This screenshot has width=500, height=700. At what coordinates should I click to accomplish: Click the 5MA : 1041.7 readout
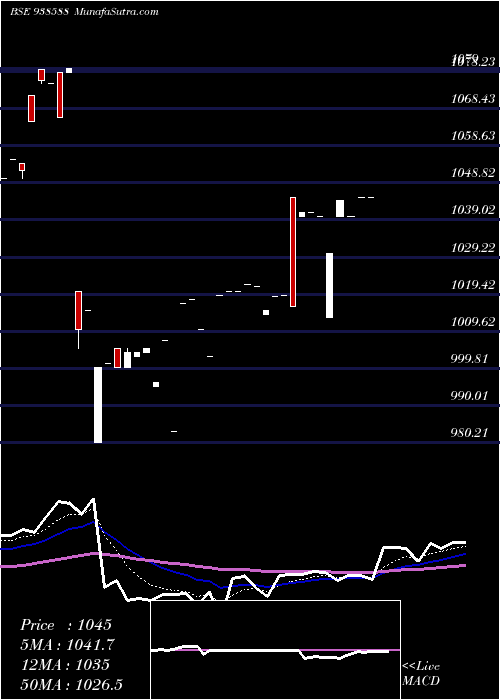click(67, 645)
